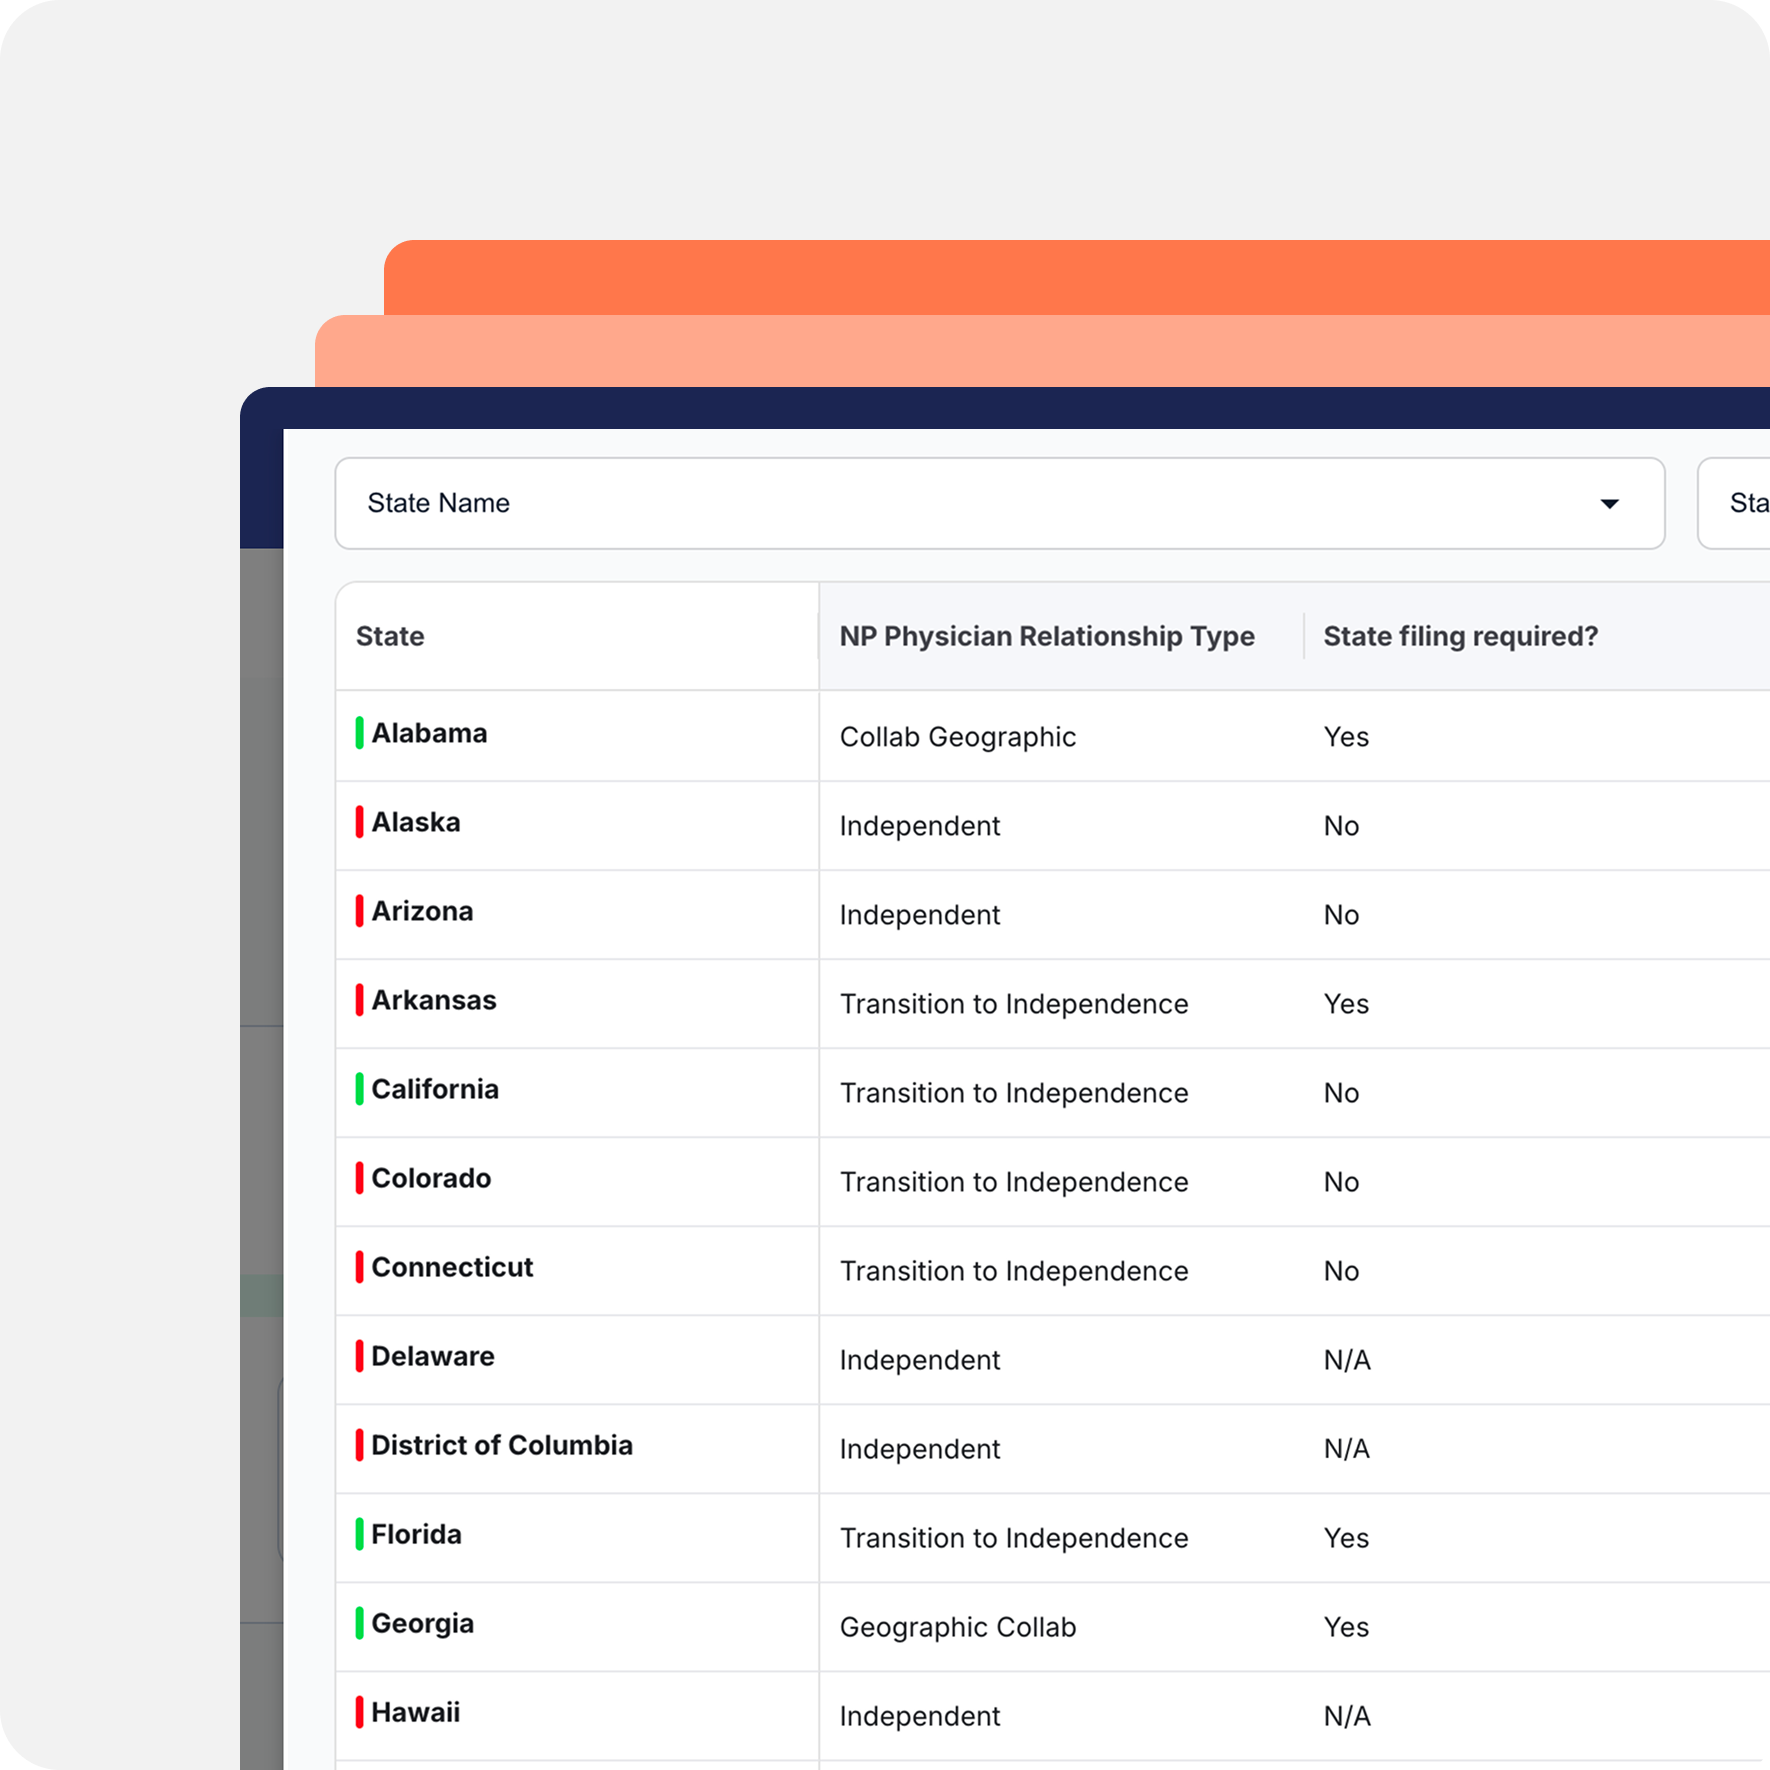This screenshot has width=1770, height=1770.
Task: Click No filing value for Colorado
Action: pyautogui.click(x=1341, y=1182)
